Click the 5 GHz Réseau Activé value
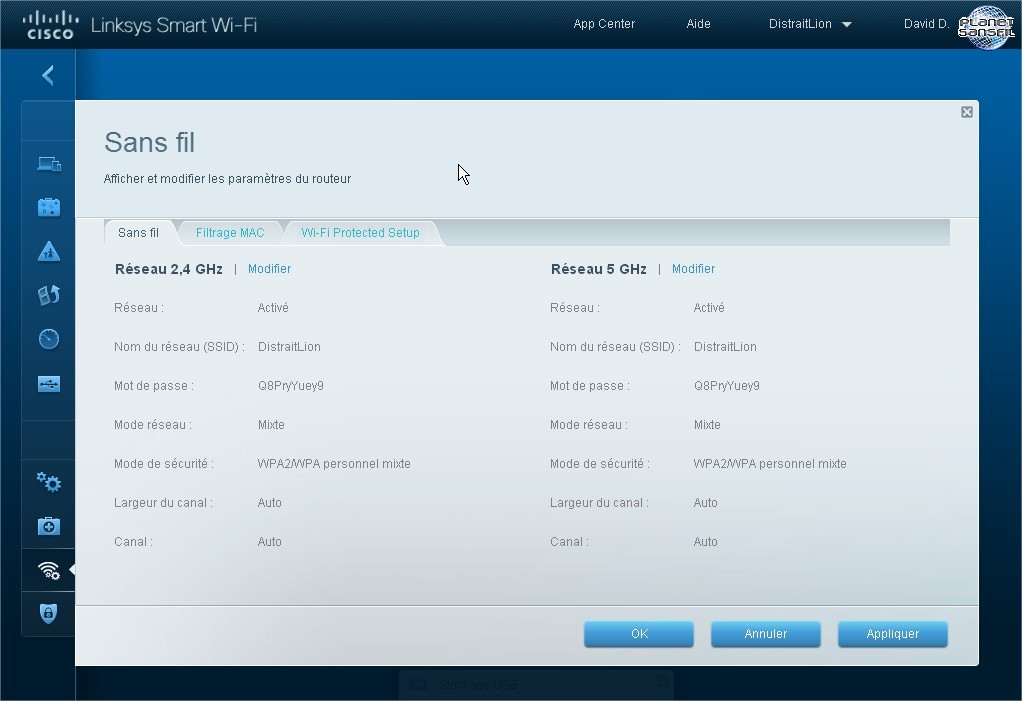 point(709,308)
